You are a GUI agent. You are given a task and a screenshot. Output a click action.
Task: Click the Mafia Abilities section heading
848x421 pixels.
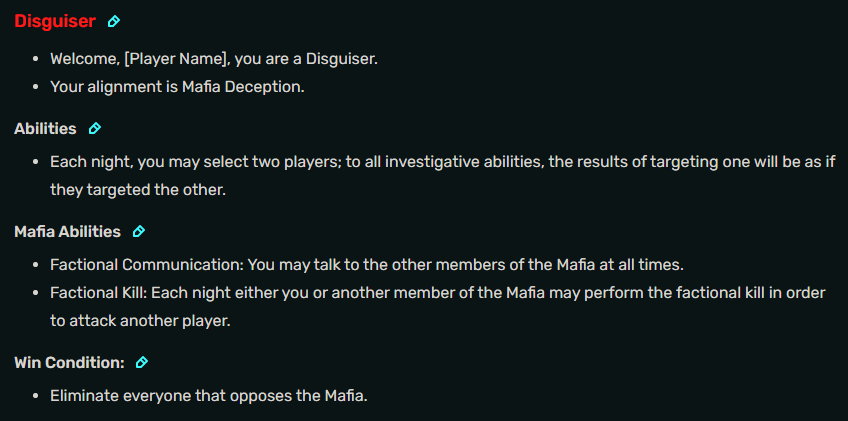67,232
